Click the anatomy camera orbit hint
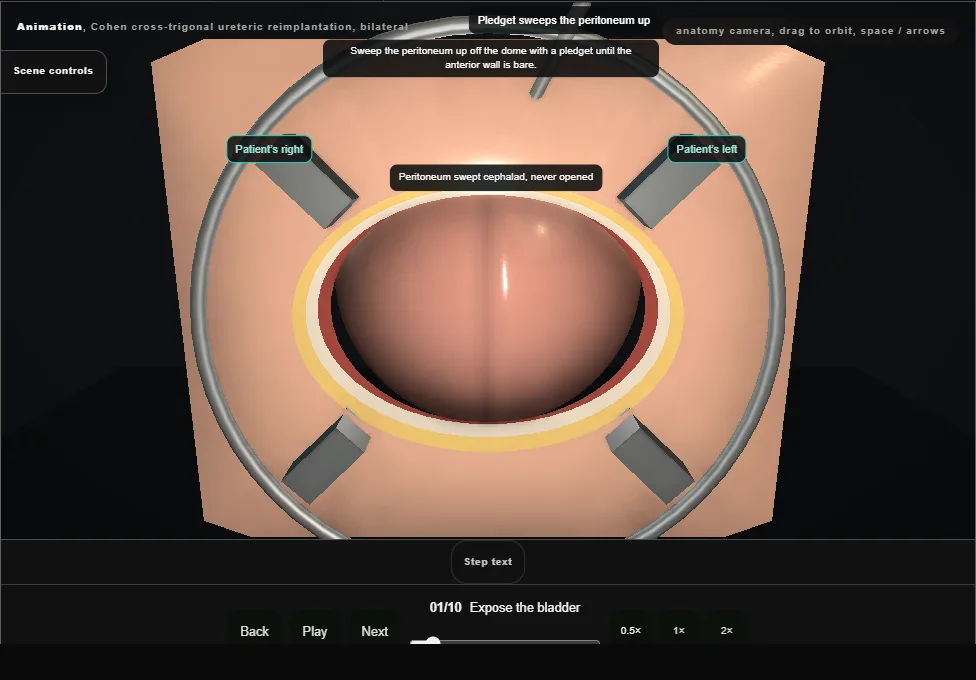Viewport: 976px width, 680px height. 810,31
